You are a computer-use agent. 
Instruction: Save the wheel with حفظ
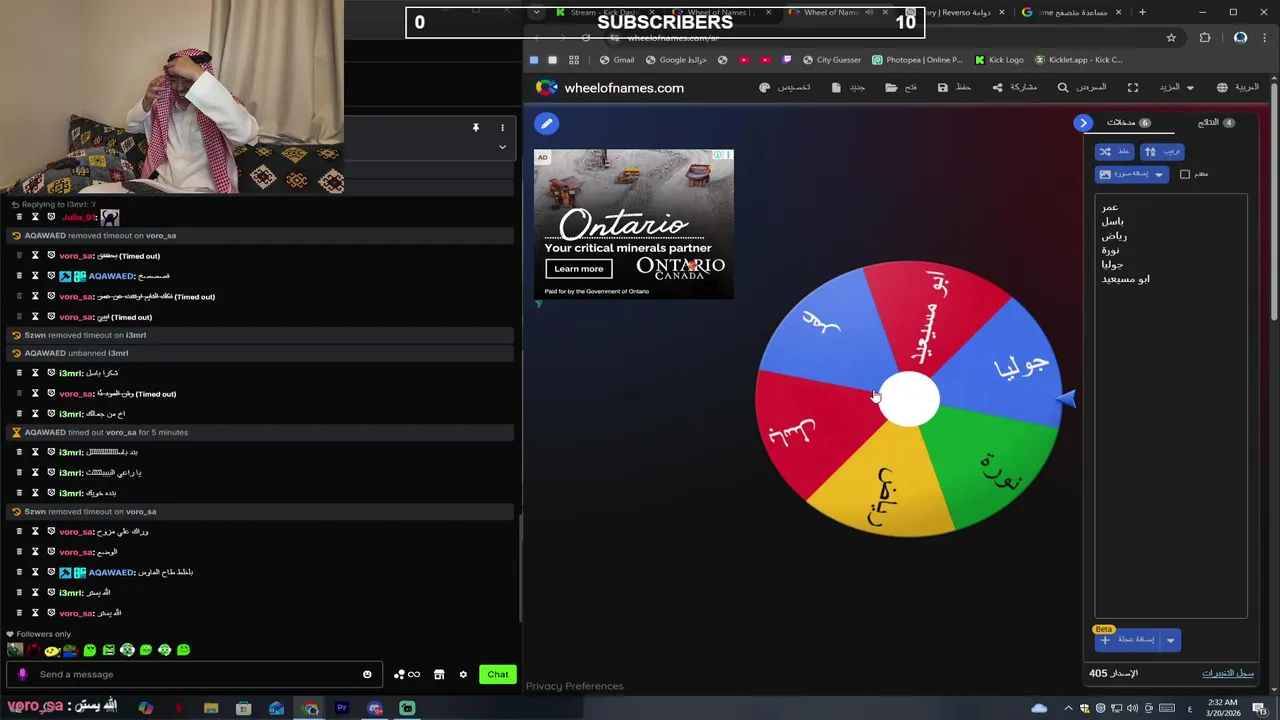pos(954,87)
